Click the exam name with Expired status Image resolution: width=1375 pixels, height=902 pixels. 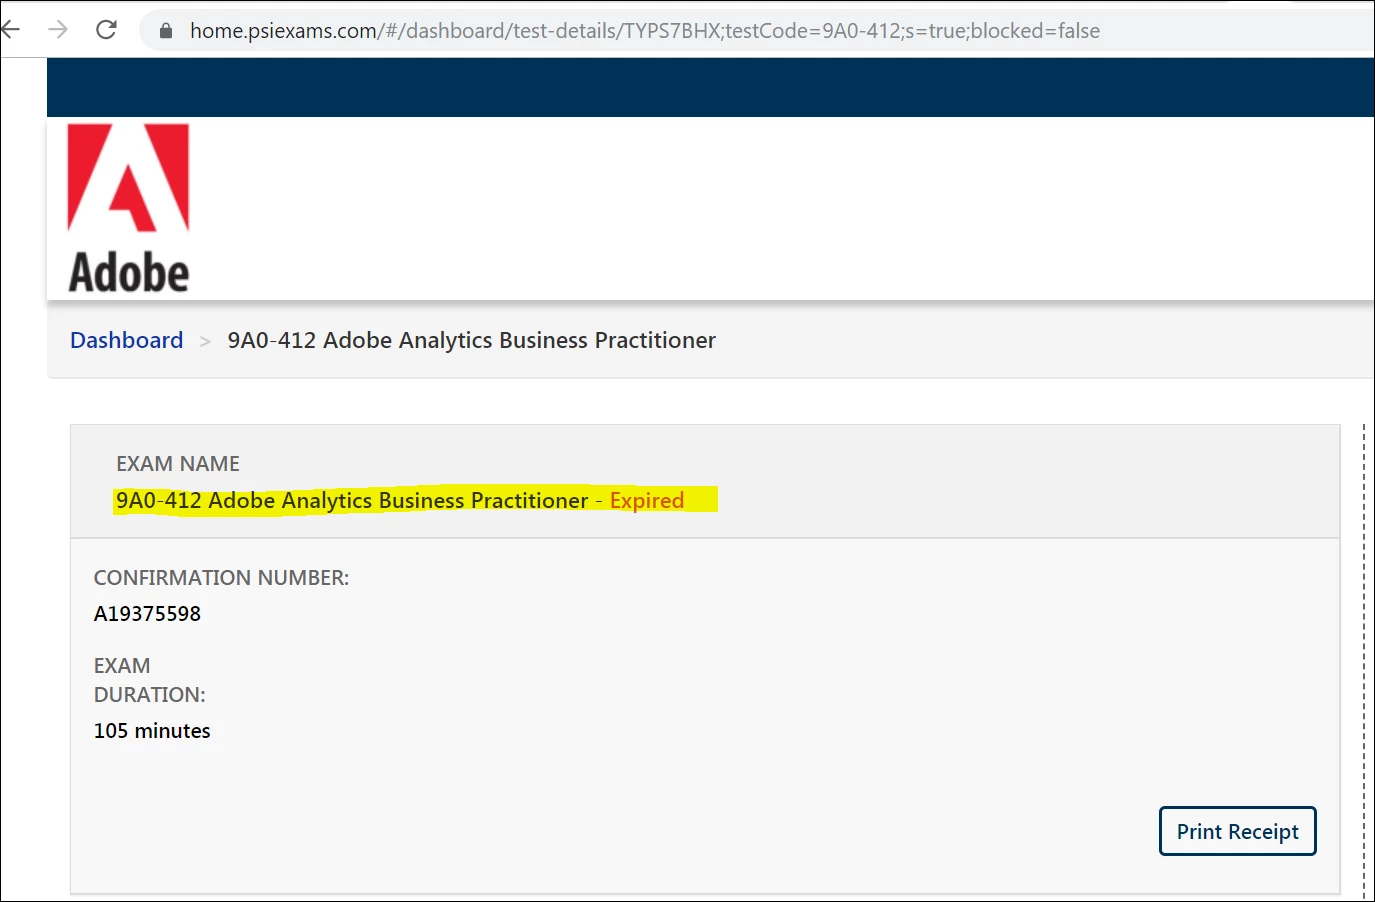click(x=400, y=500)
